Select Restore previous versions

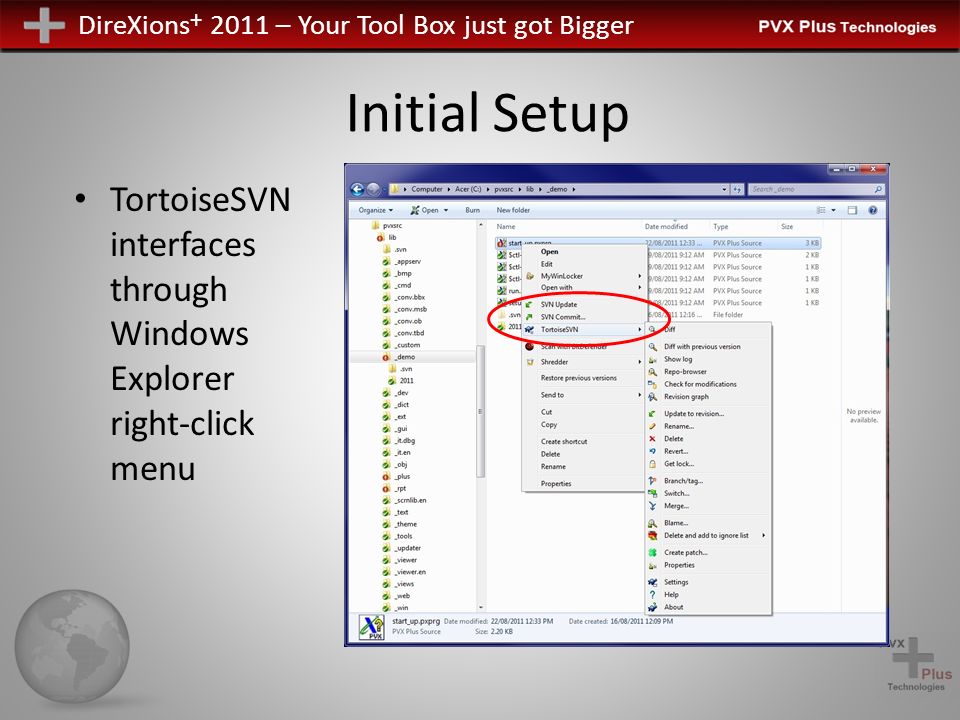[x=579, y=378]
